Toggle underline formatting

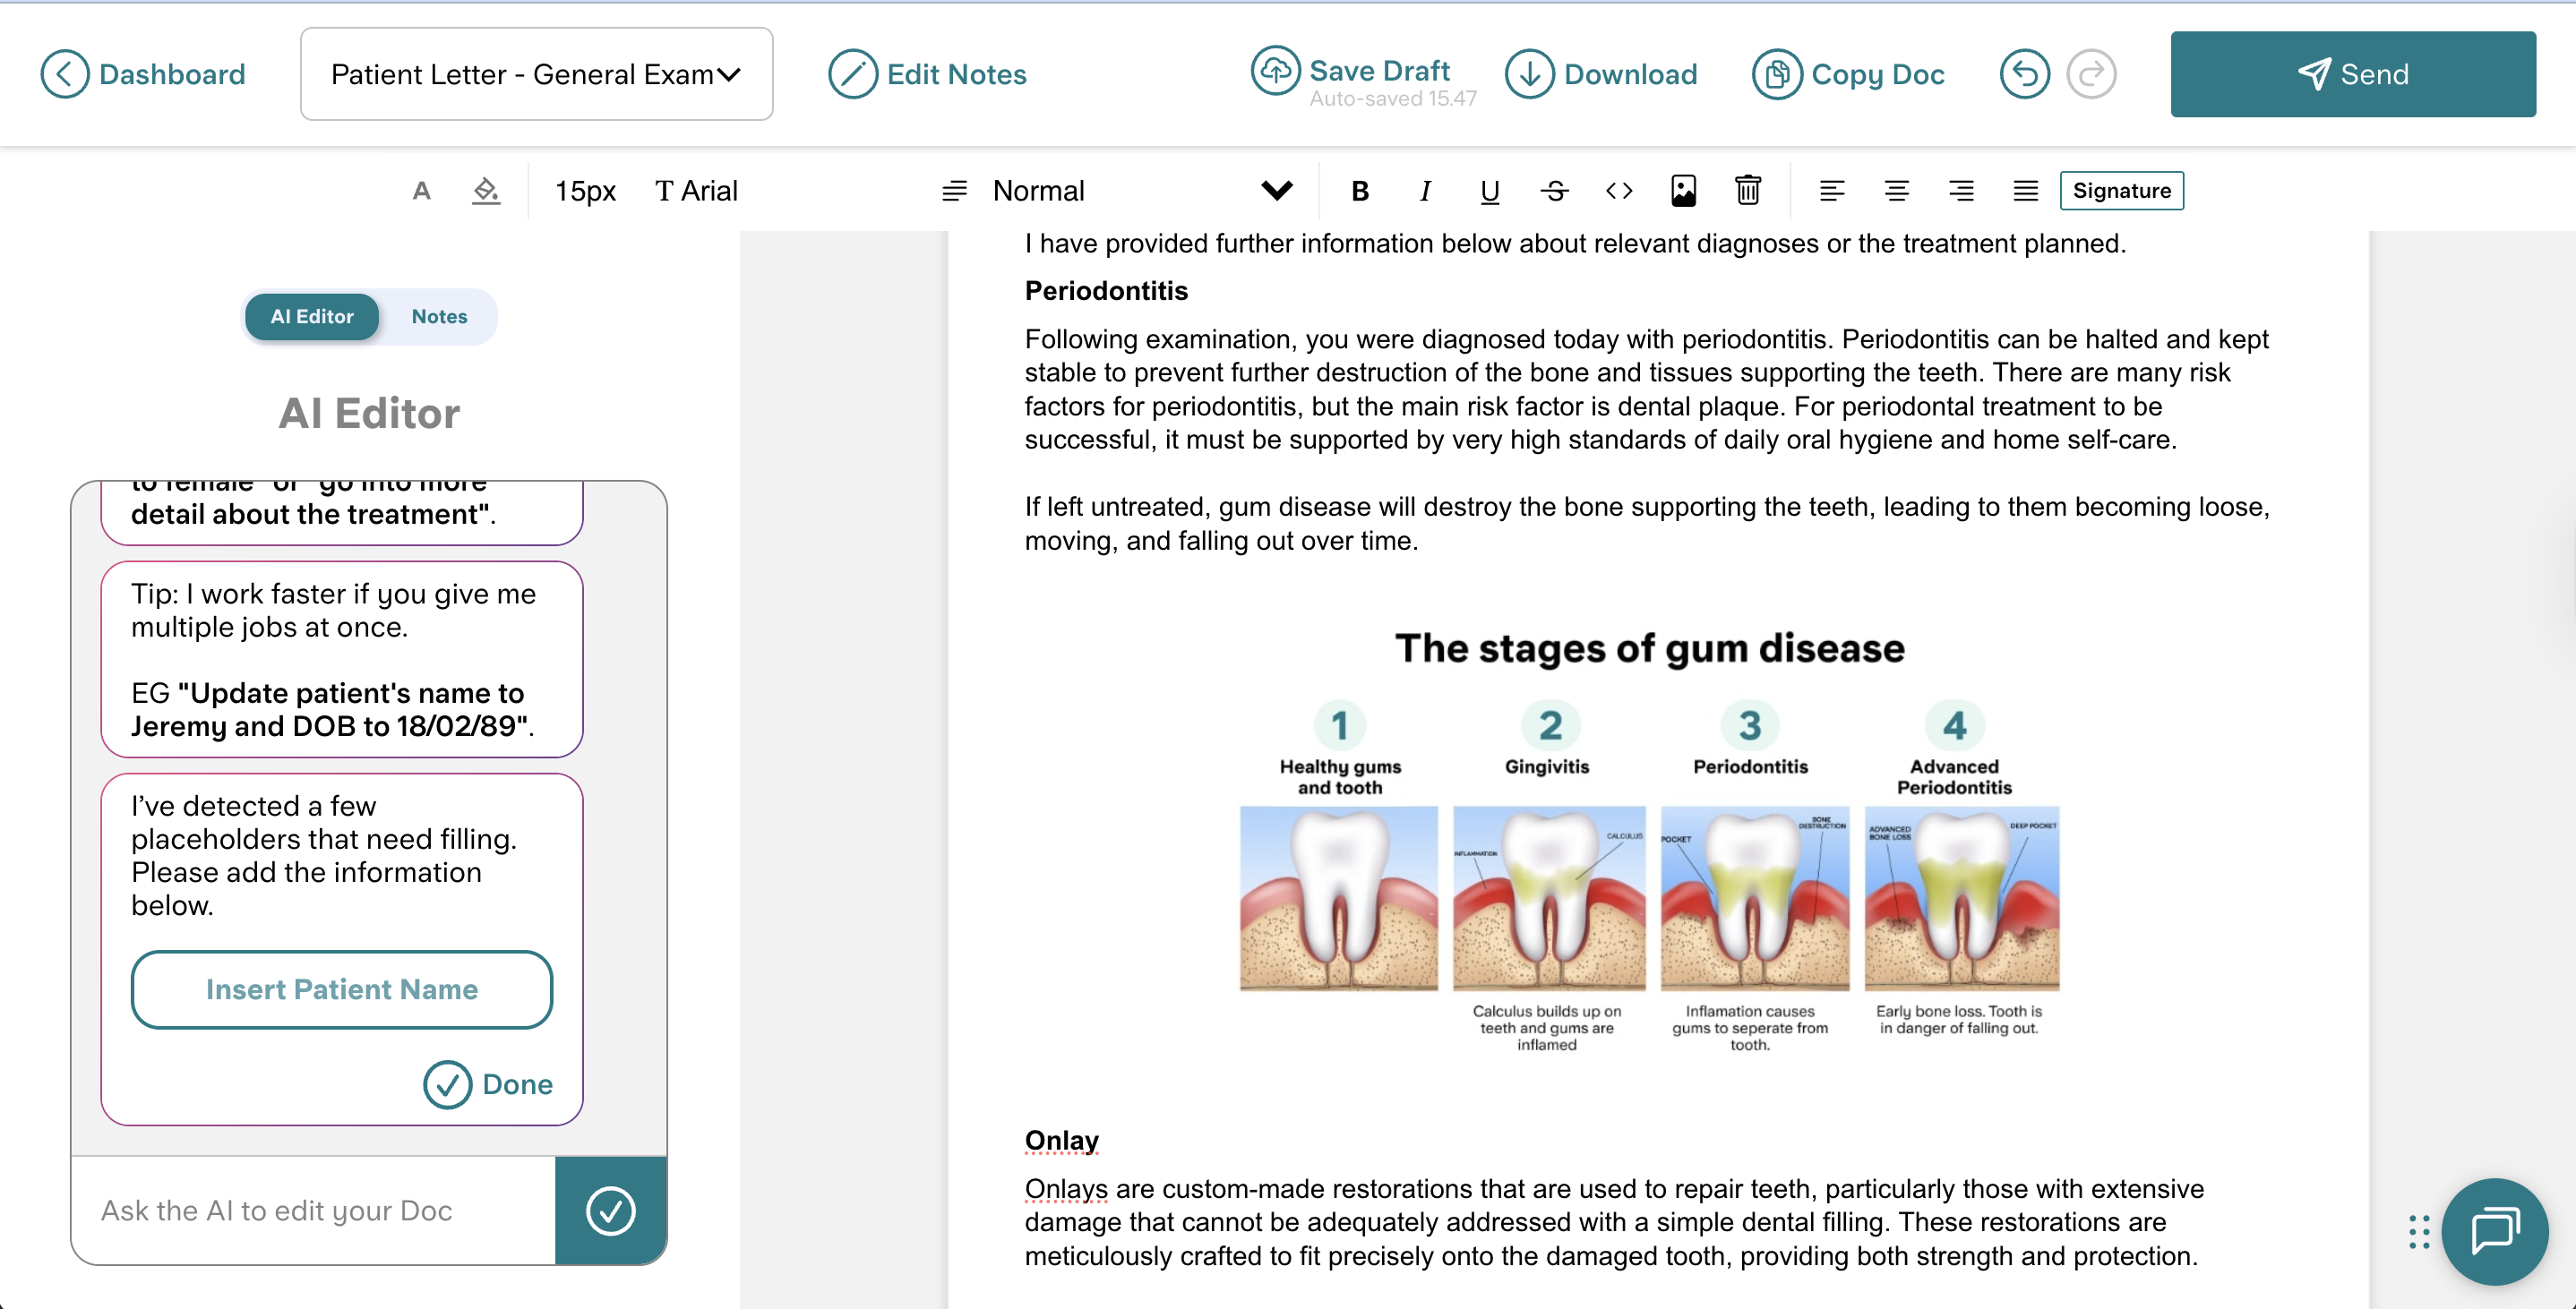click(1489, 191)
